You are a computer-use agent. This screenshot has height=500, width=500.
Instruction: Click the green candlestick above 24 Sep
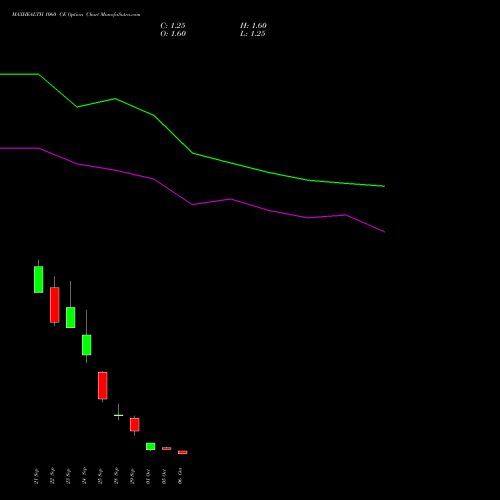87,345
